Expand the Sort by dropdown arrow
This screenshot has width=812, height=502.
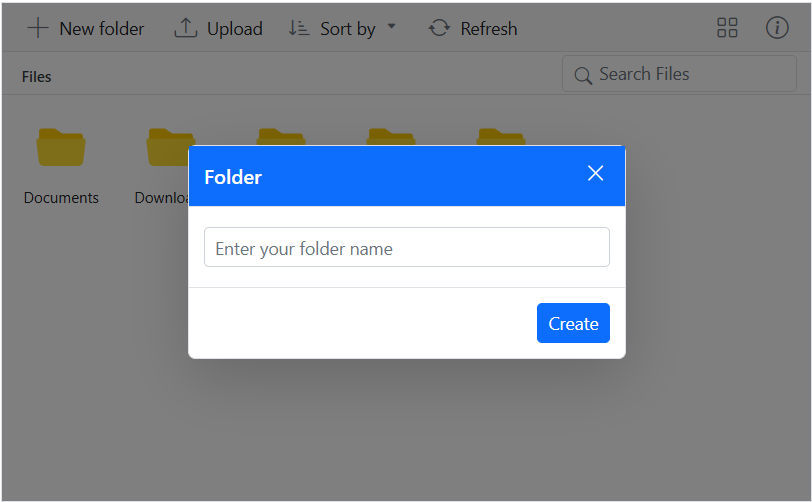391,26
